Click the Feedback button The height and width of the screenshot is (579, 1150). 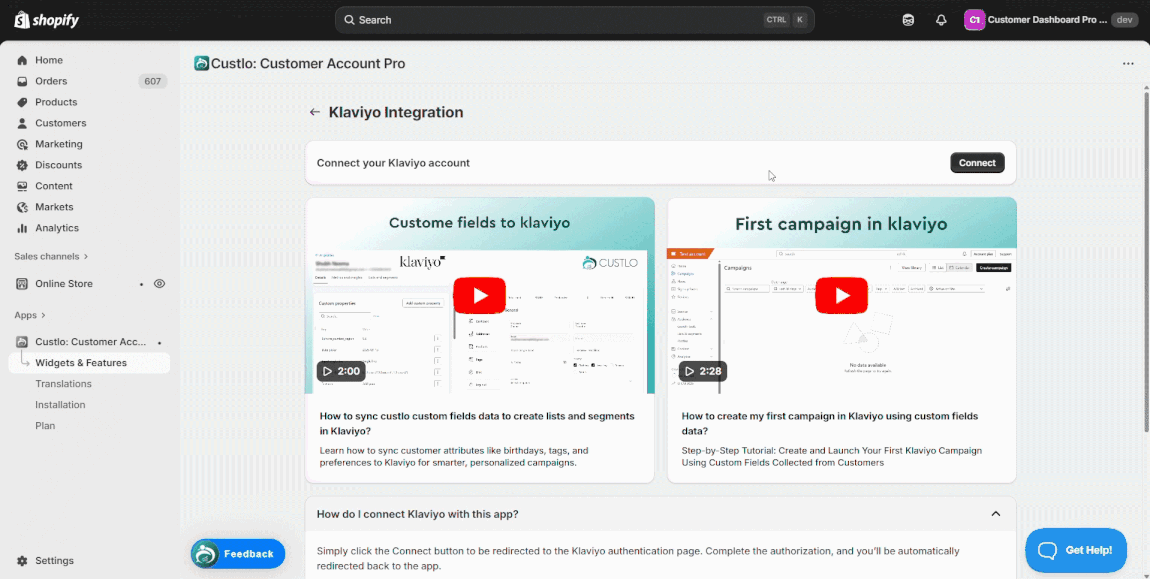point(238,554)
